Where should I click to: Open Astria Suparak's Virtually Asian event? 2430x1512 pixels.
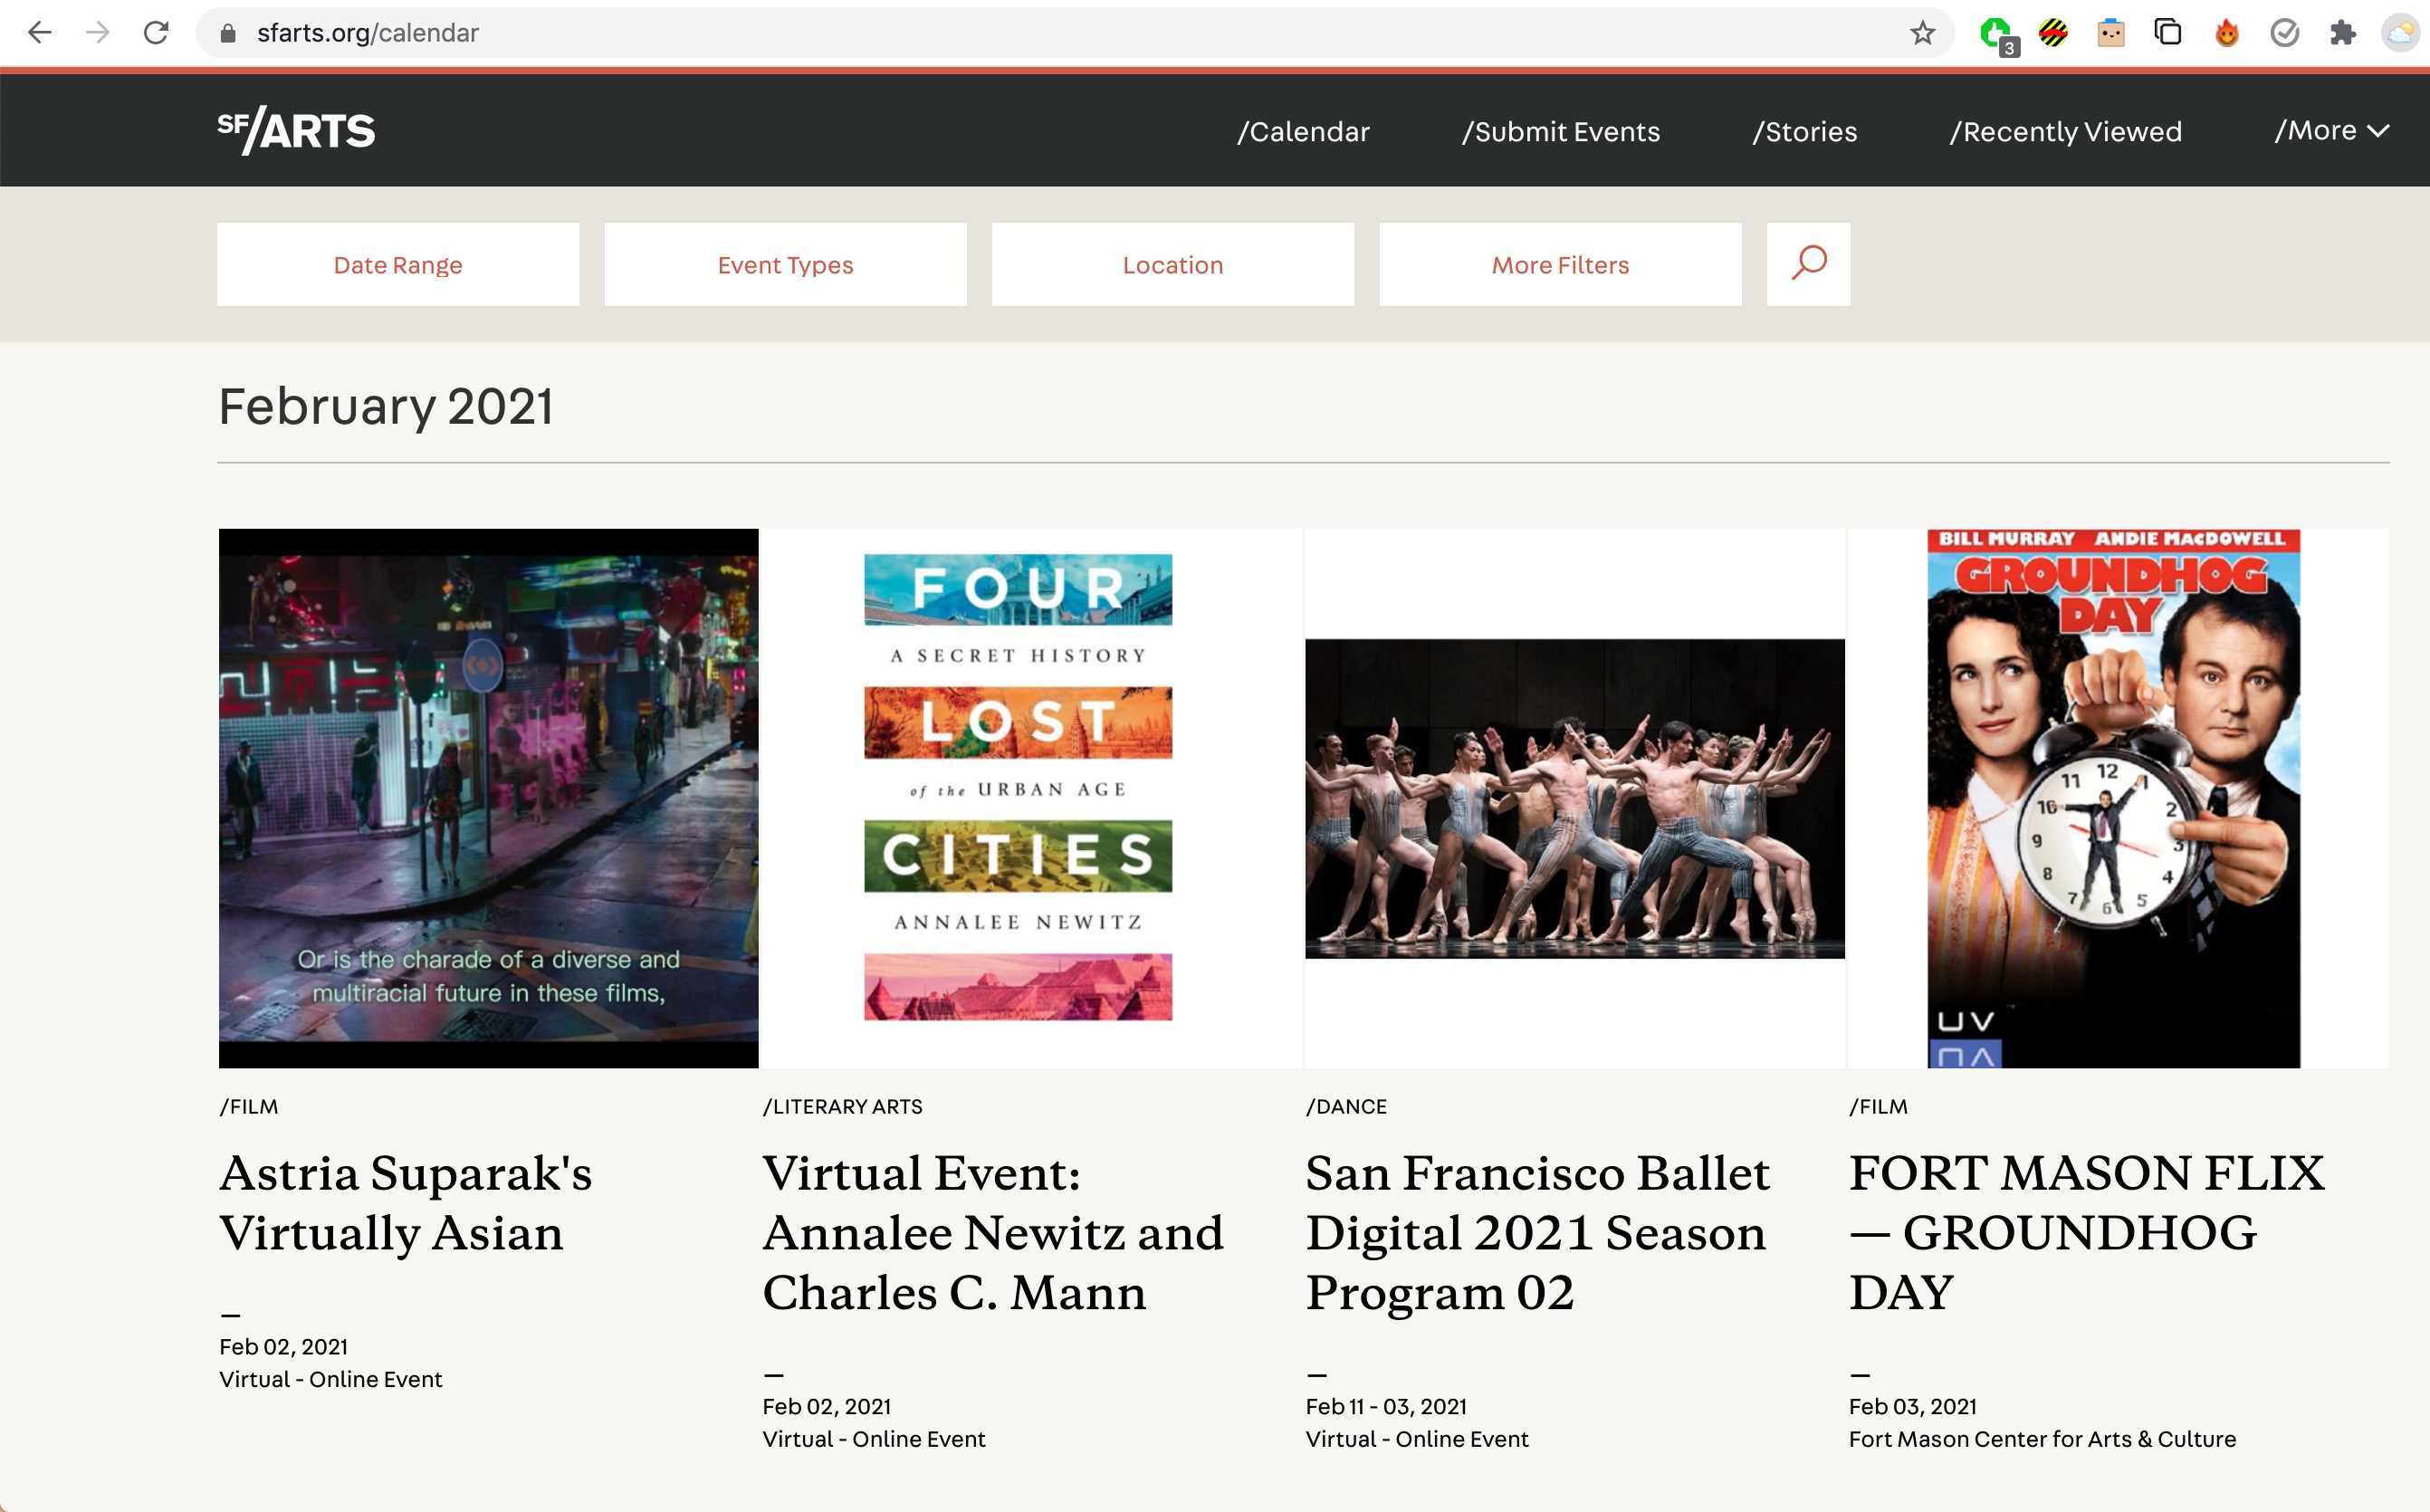[405, 1202]
